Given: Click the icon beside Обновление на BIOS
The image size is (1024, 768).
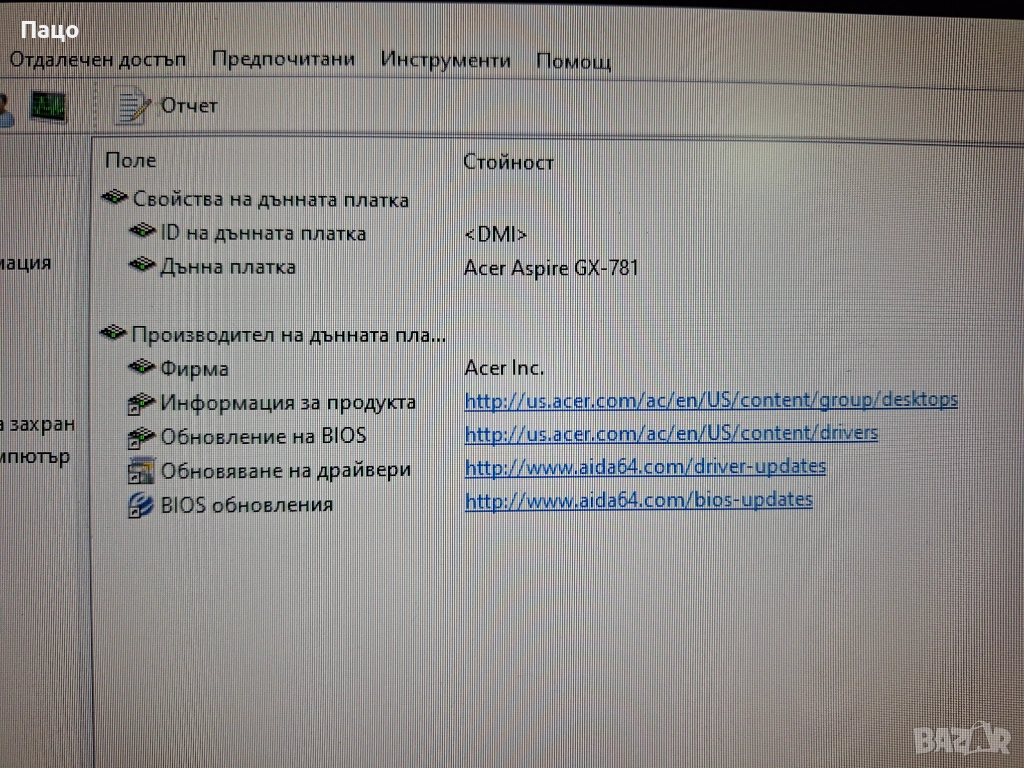Looking at the screenshot, I should (x=141, y=436).
